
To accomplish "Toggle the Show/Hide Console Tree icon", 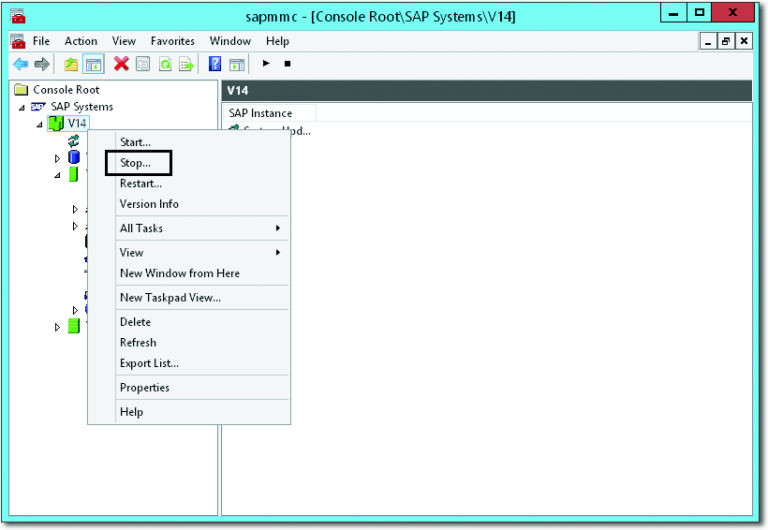I will (x=93, y=64).
